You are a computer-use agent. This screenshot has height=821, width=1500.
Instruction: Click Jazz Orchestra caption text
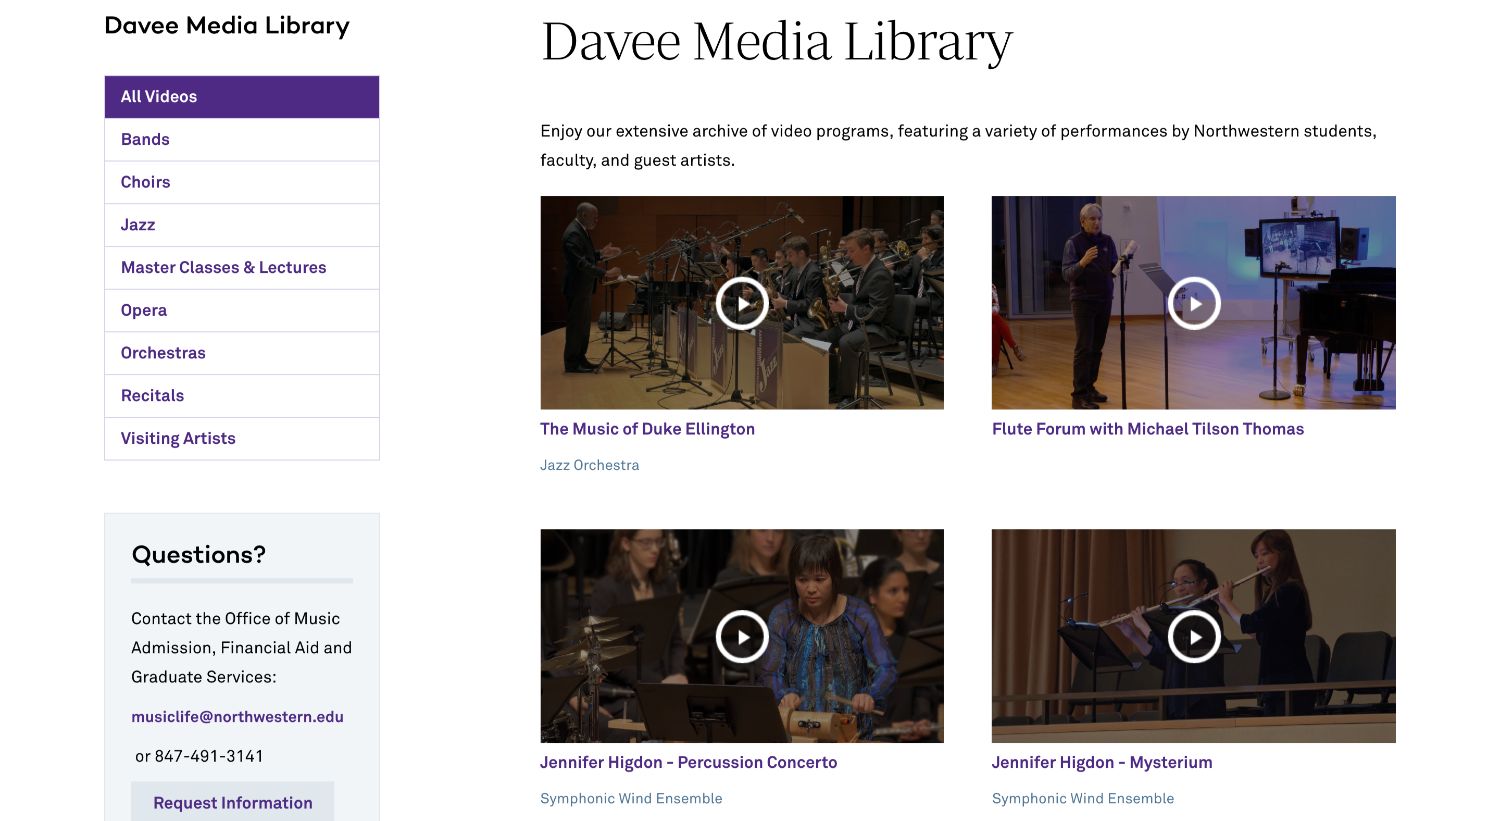[x=589, y=465]
